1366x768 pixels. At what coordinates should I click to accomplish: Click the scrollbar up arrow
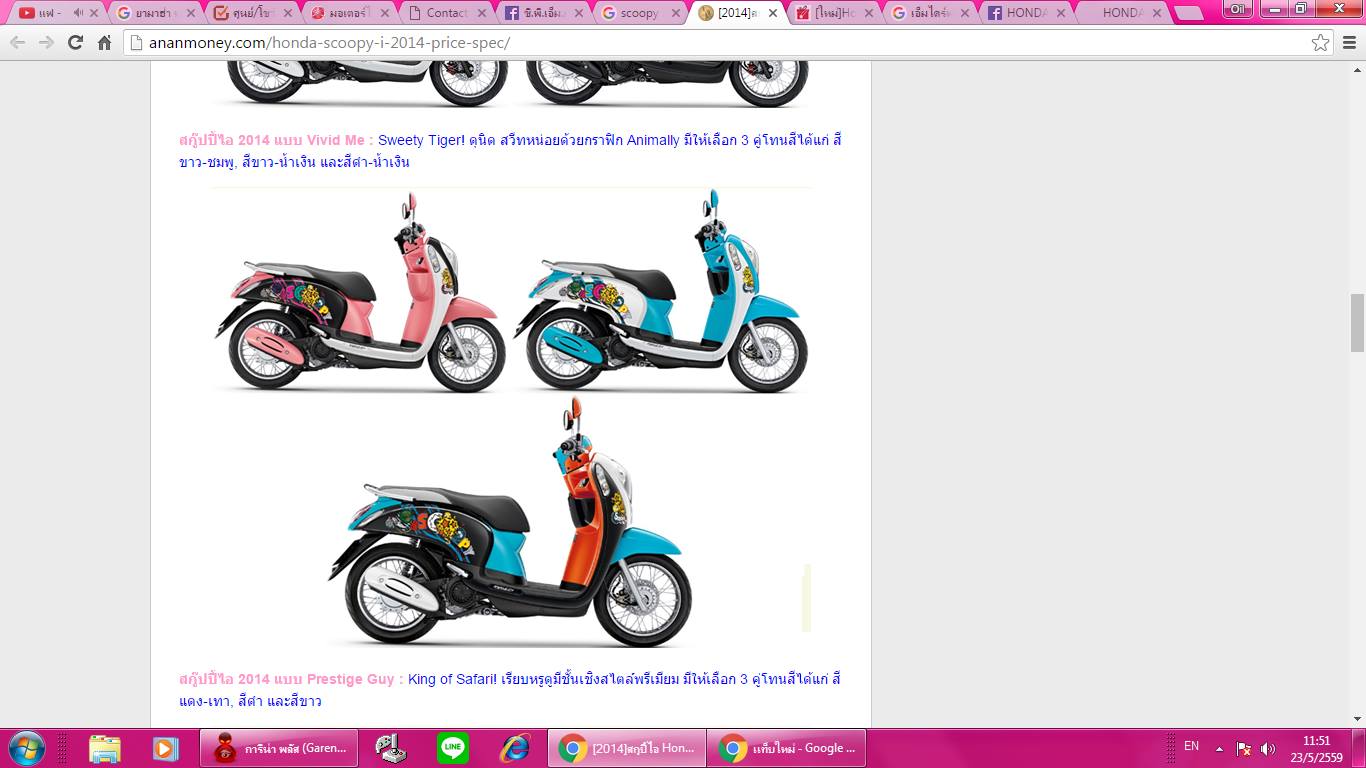pyautogui.click(x=1357, y=69)
